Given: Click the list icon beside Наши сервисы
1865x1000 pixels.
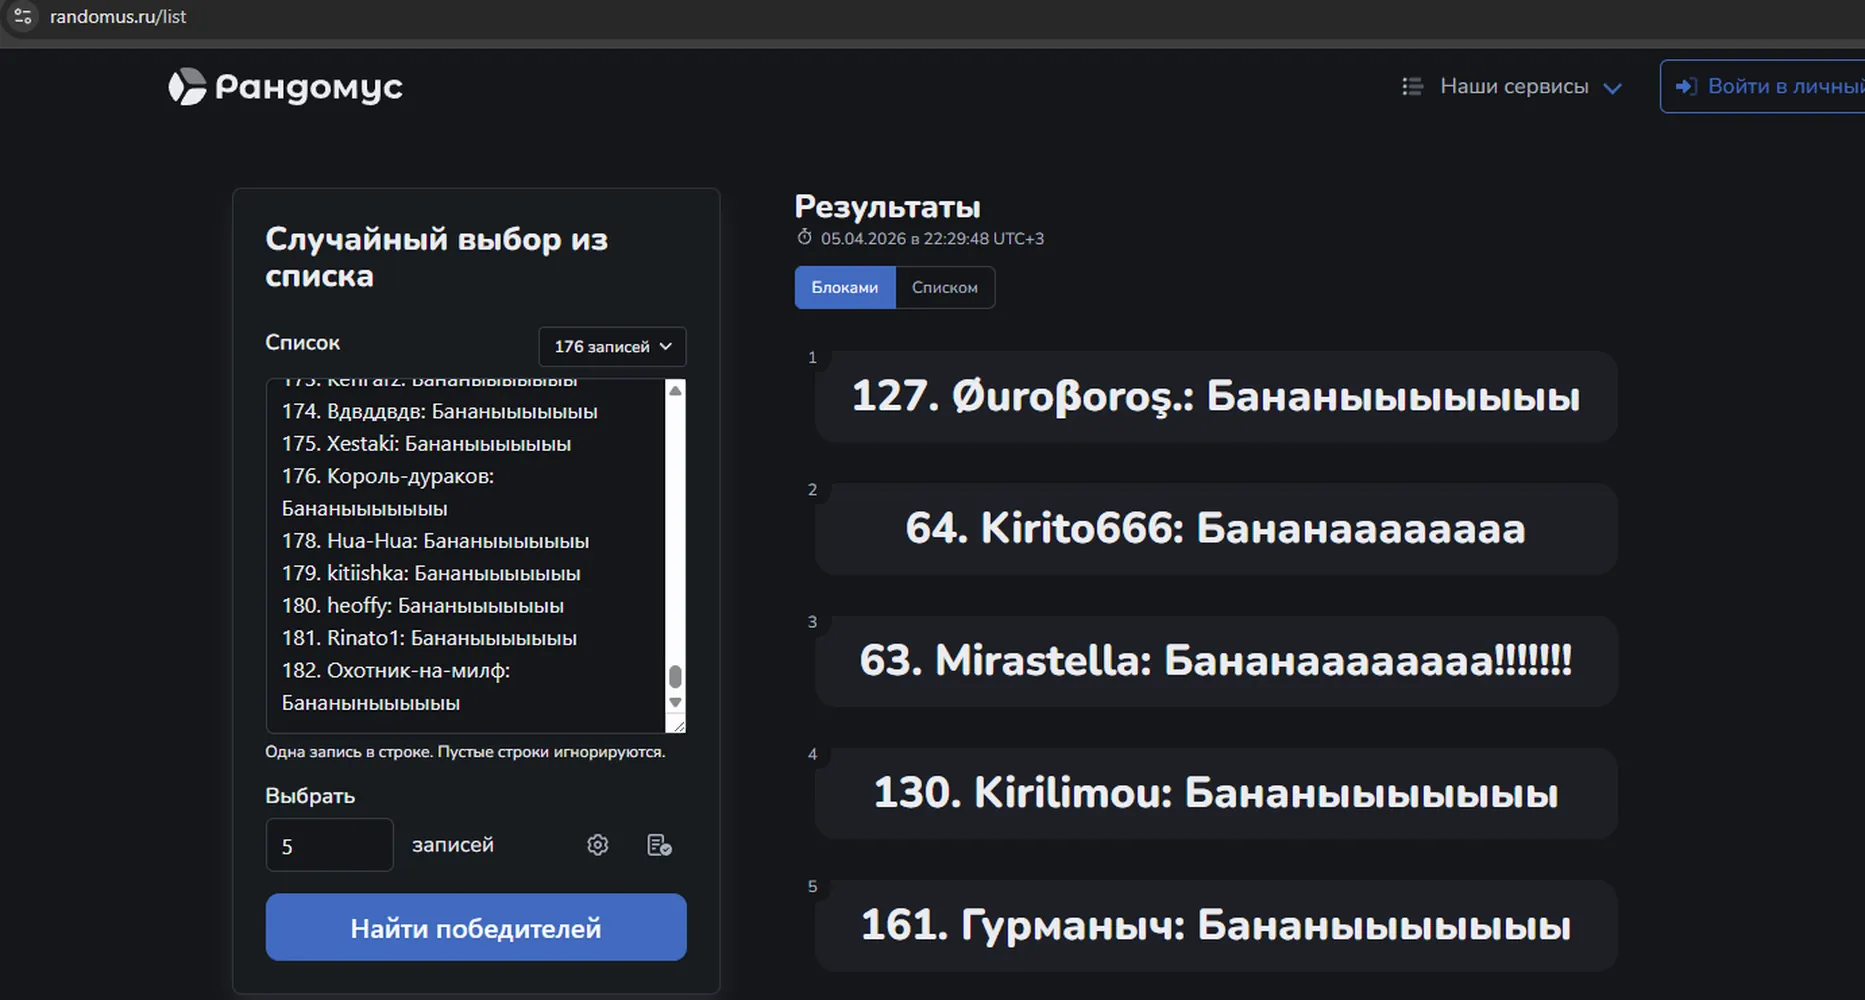Looking at the screenshot, I should 1412,87.
